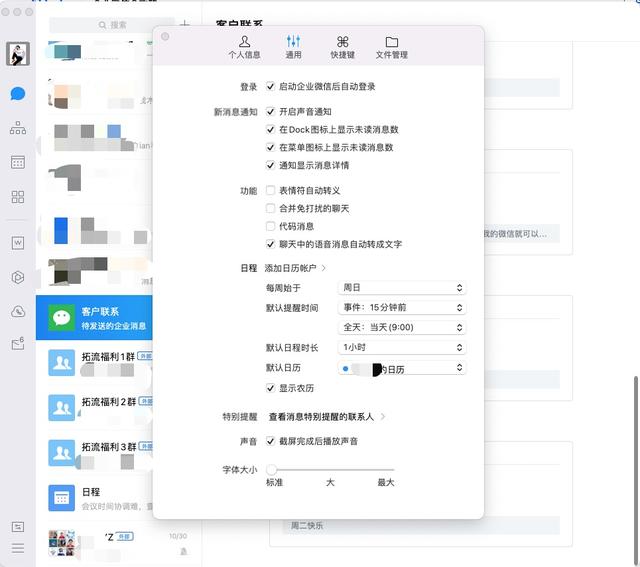This screenshot has height=567, width=640.
Task: Open the 拓流福利2群 group avatar
Action: click(x=62, y=407)
